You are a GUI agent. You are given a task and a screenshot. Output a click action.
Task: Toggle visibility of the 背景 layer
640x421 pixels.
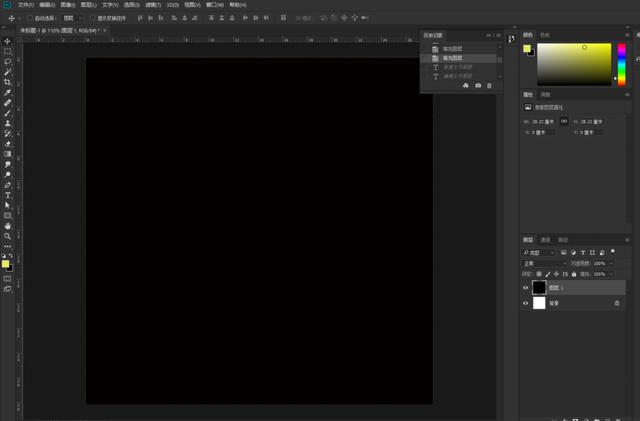526,302
